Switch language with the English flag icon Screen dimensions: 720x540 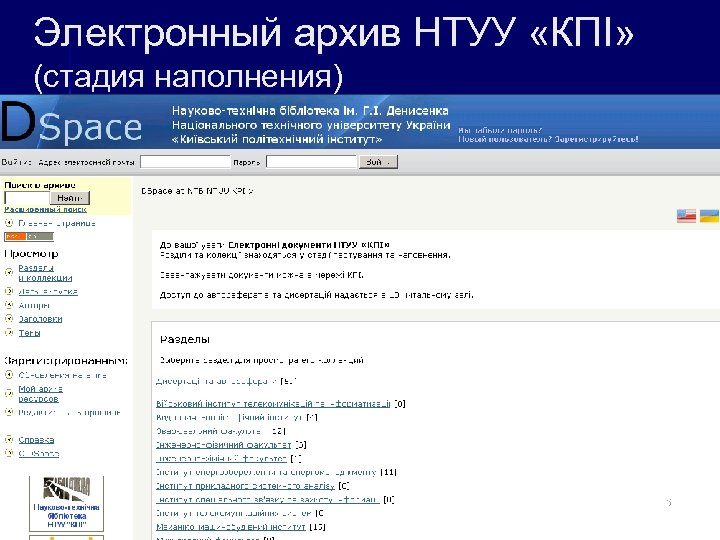[x=686, y=216]
